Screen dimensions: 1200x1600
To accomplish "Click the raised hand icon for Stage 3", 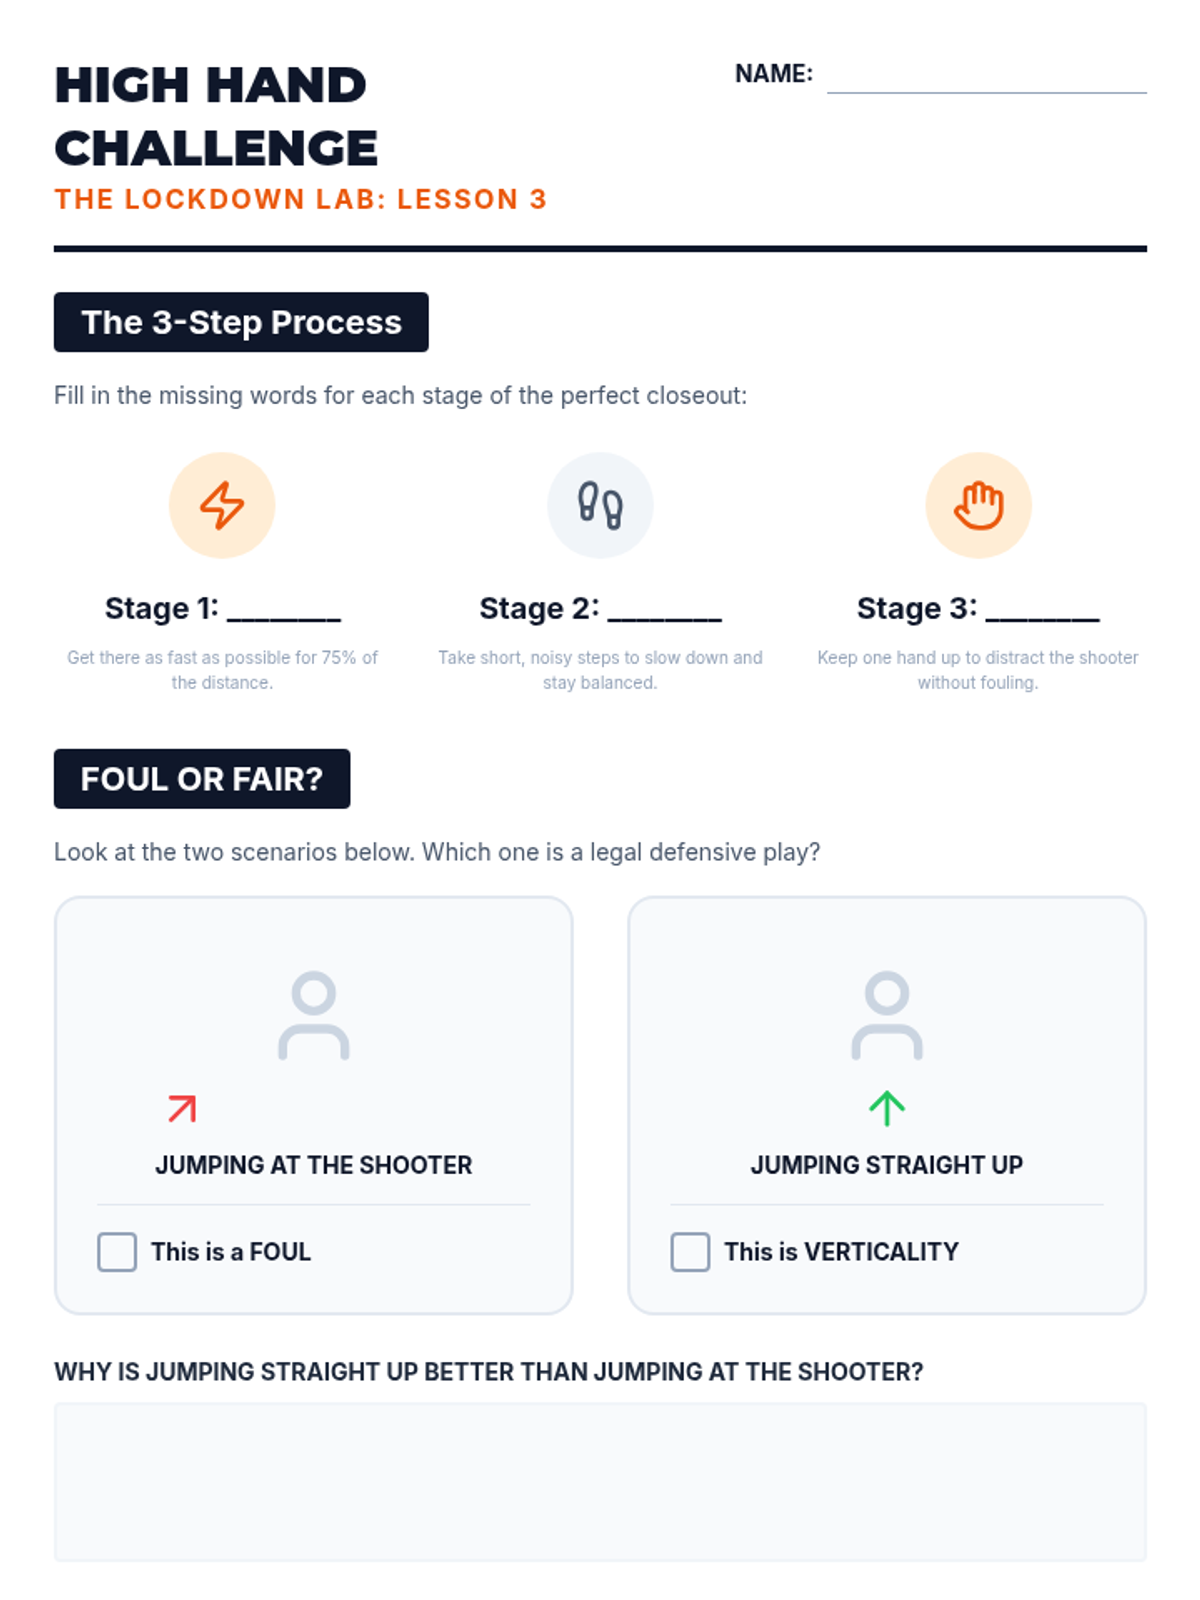I will click(x=978, y=505).
